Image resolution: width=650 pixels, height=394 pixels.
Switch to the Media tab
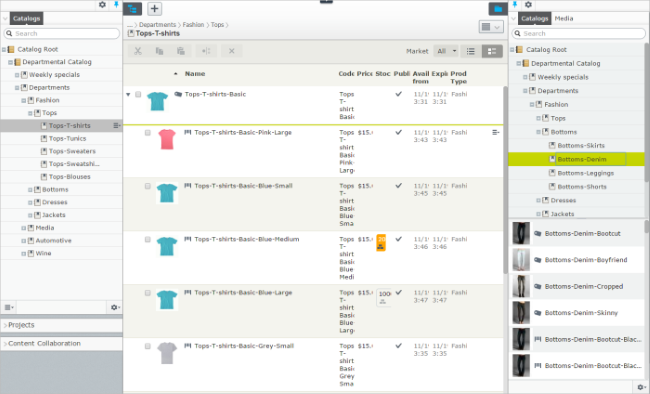coord(564,18)
